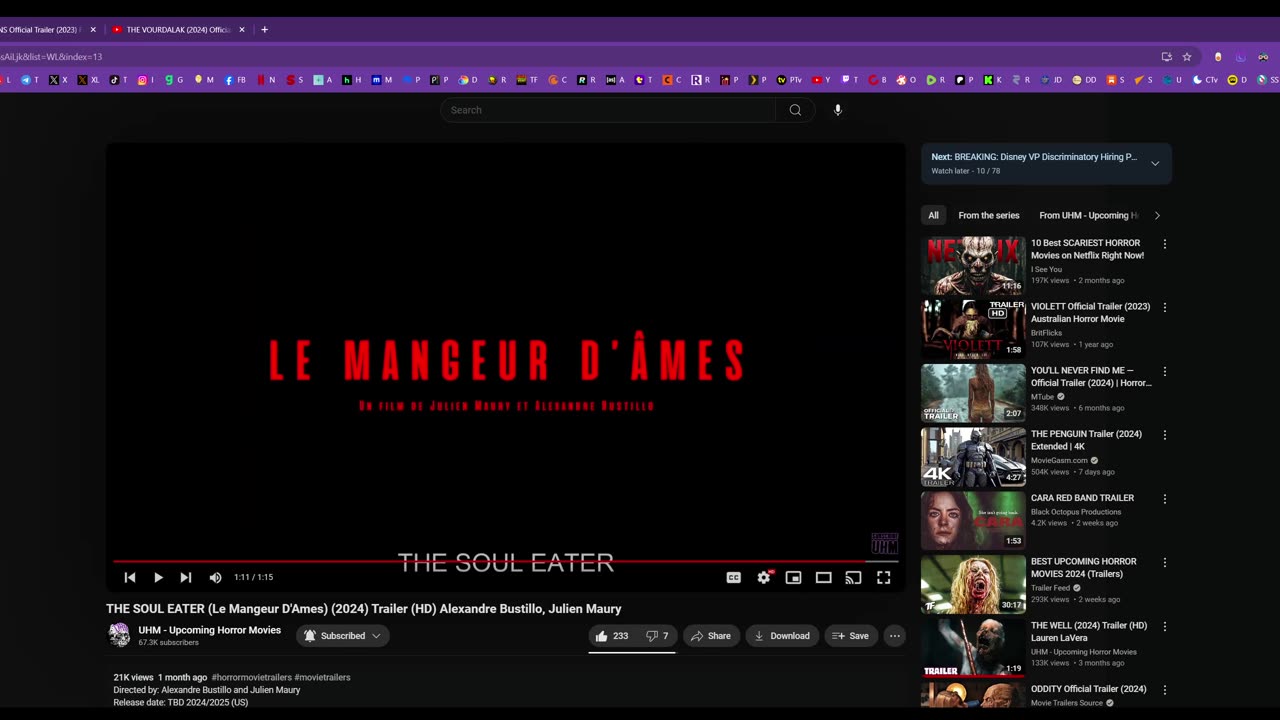Toggle closed captions on the player
The width and height of the screenshot is (1280, 720).
(734, 577)
